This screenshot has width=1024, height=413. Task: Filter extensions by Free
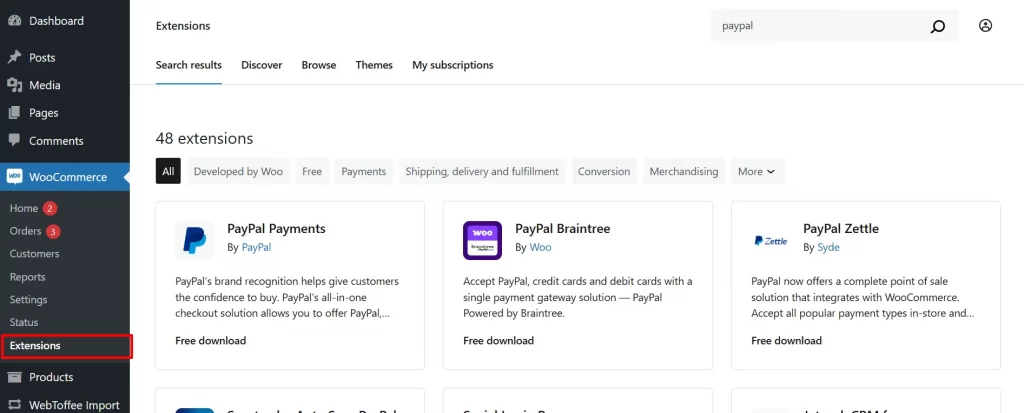(312, 171)
